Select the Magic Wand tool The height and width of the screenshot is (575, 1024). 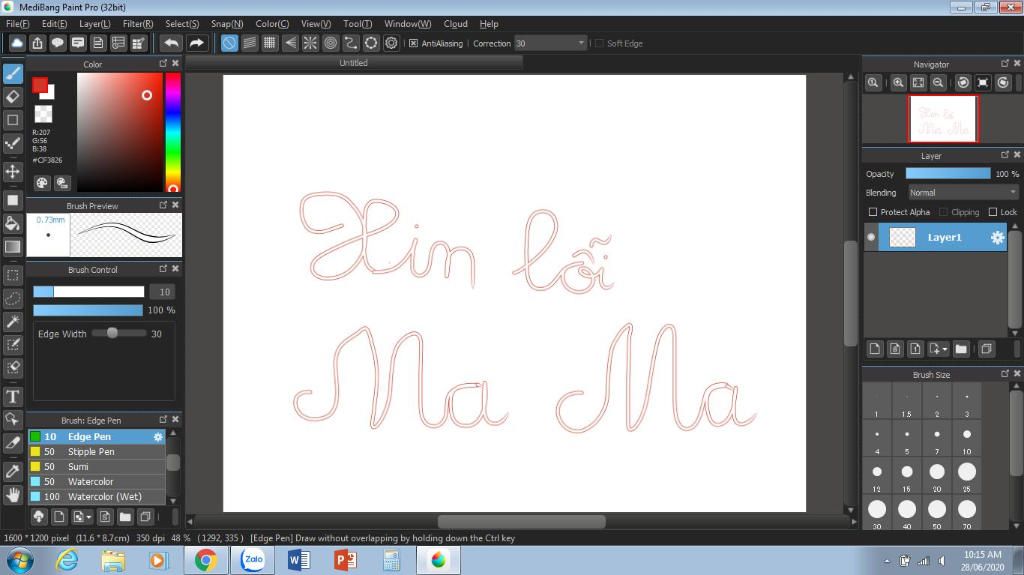click(x=12, y=321)
